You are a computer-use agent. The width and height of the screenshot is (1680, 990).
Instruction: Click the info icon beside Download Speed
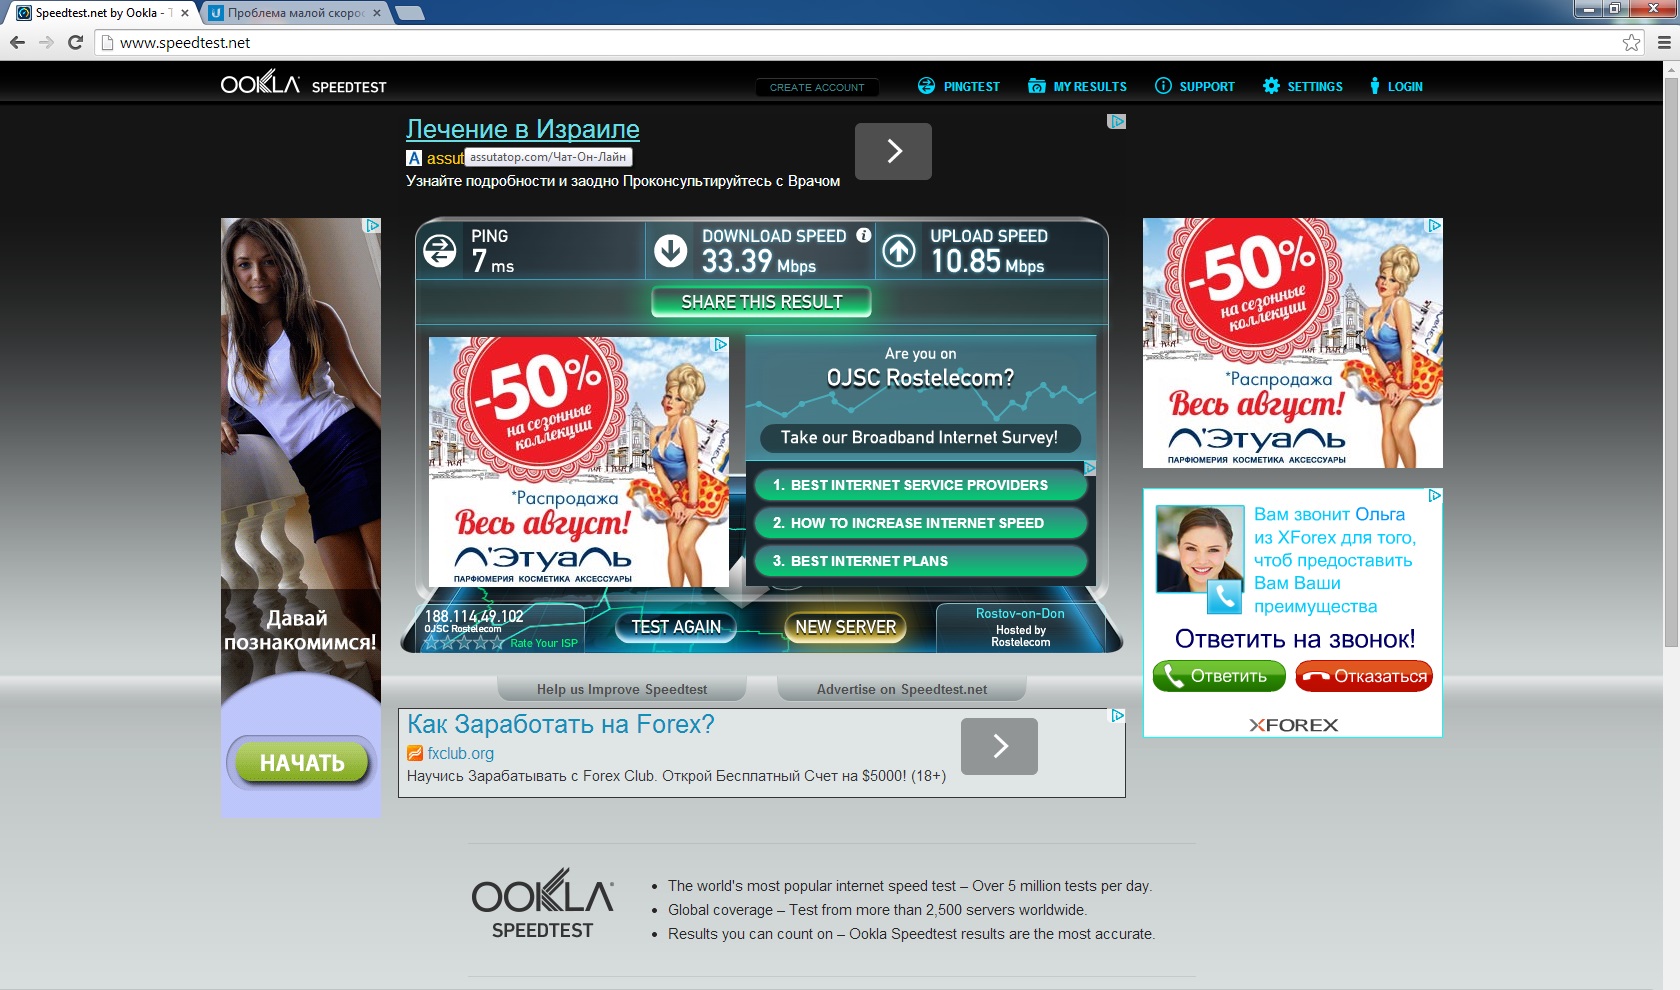864,235
